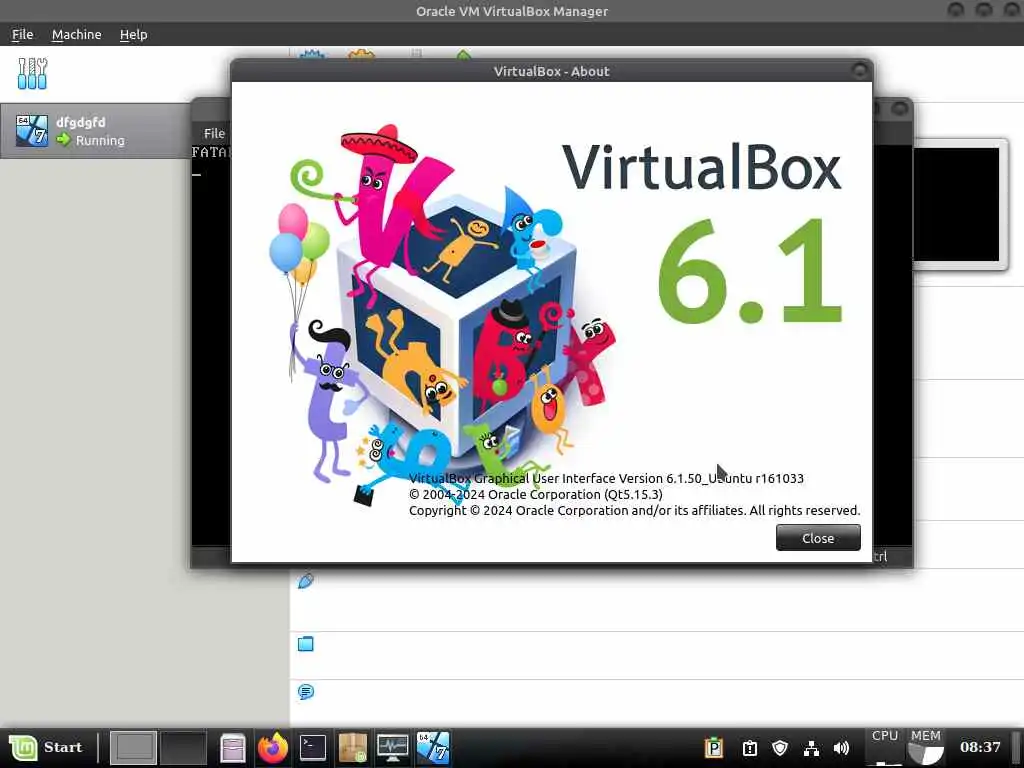Viewport: 1024px width, 768px height.
Task: Open the File menu in VirtualBox Manager
Action: click(x=22, y=35)
